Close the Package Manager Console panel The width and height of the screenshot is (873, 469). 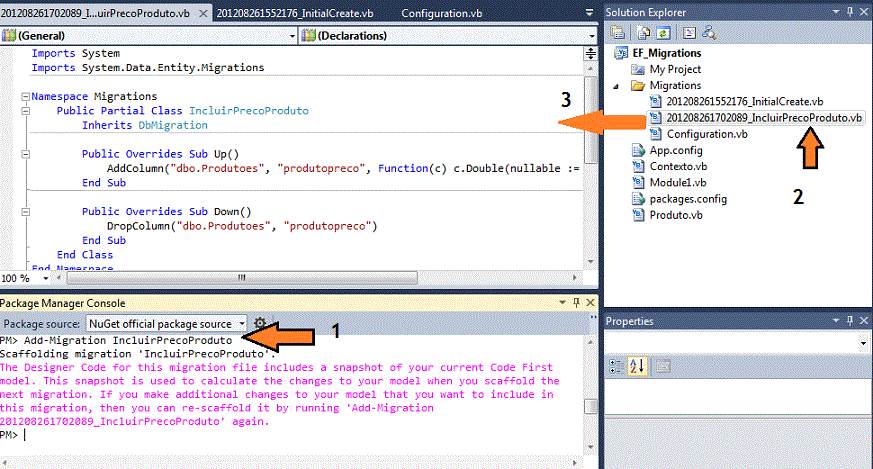coord(590,302)
